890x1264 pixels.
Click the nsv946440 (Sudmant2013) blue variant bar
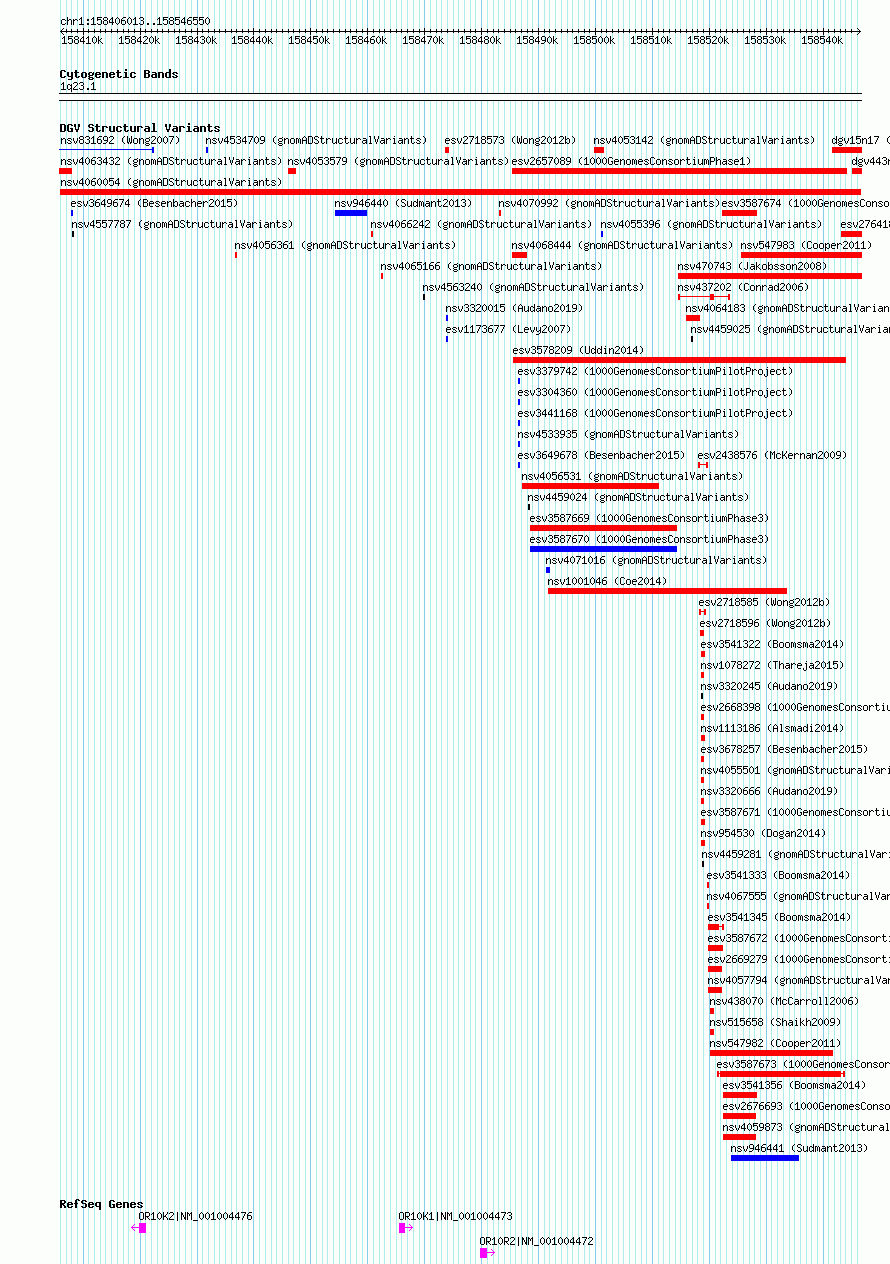[x=351, y=213]
